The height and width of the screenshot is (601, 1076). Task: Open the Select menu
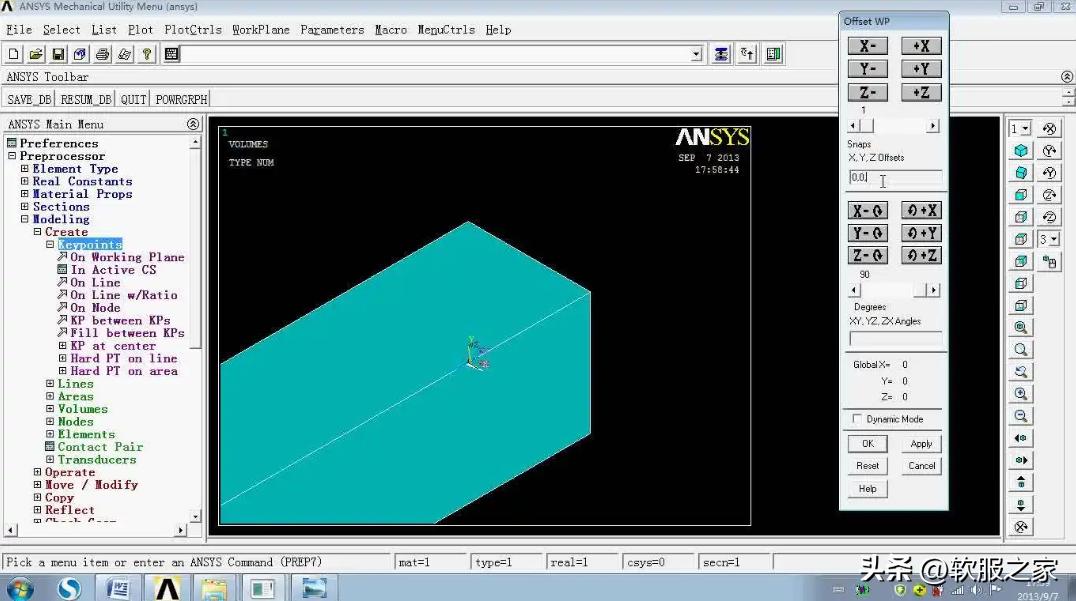pos(61,30)
